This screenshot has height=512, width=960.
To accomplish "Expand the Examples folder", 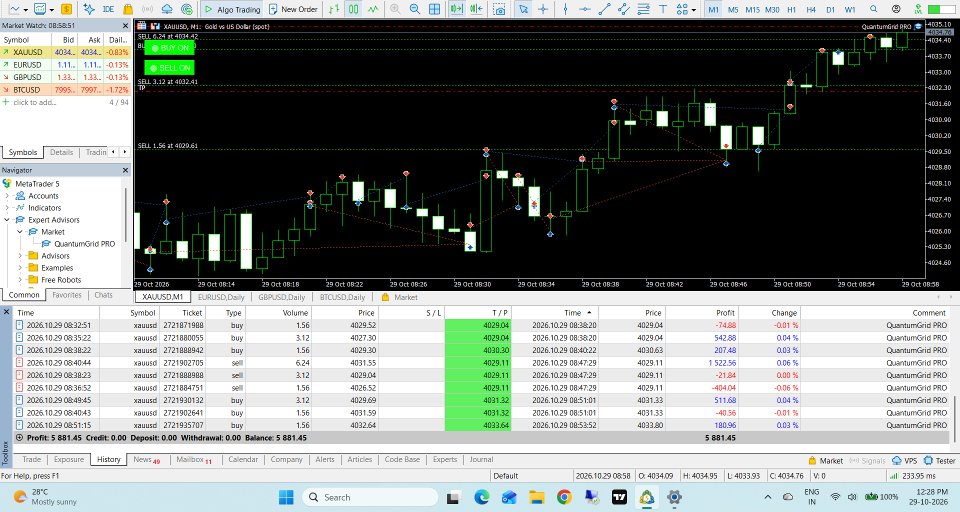I will tap(20, 268).
